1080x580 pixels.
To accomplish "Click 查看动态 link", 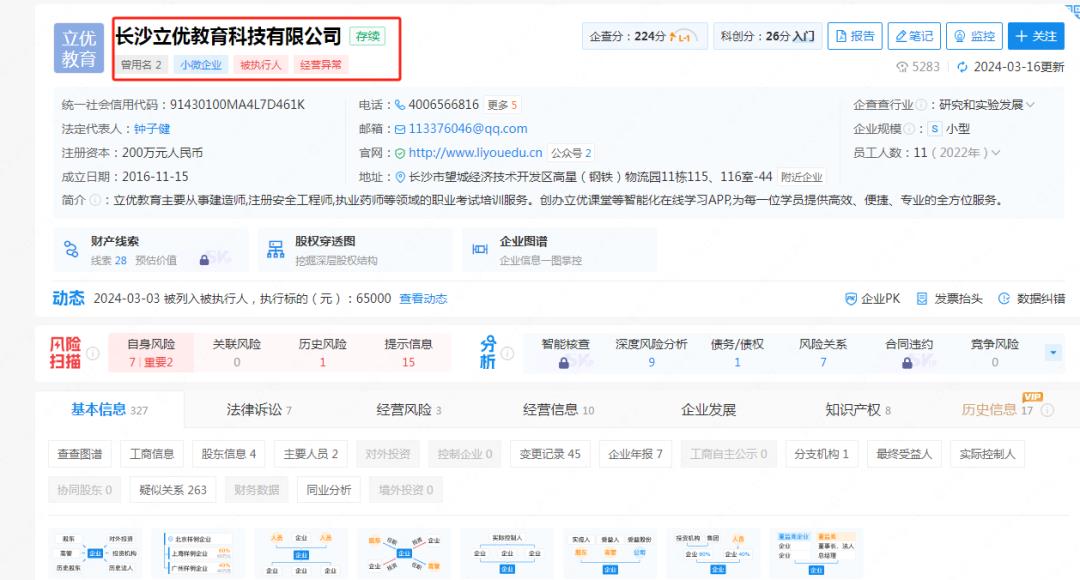I will [x=423, y=299].
